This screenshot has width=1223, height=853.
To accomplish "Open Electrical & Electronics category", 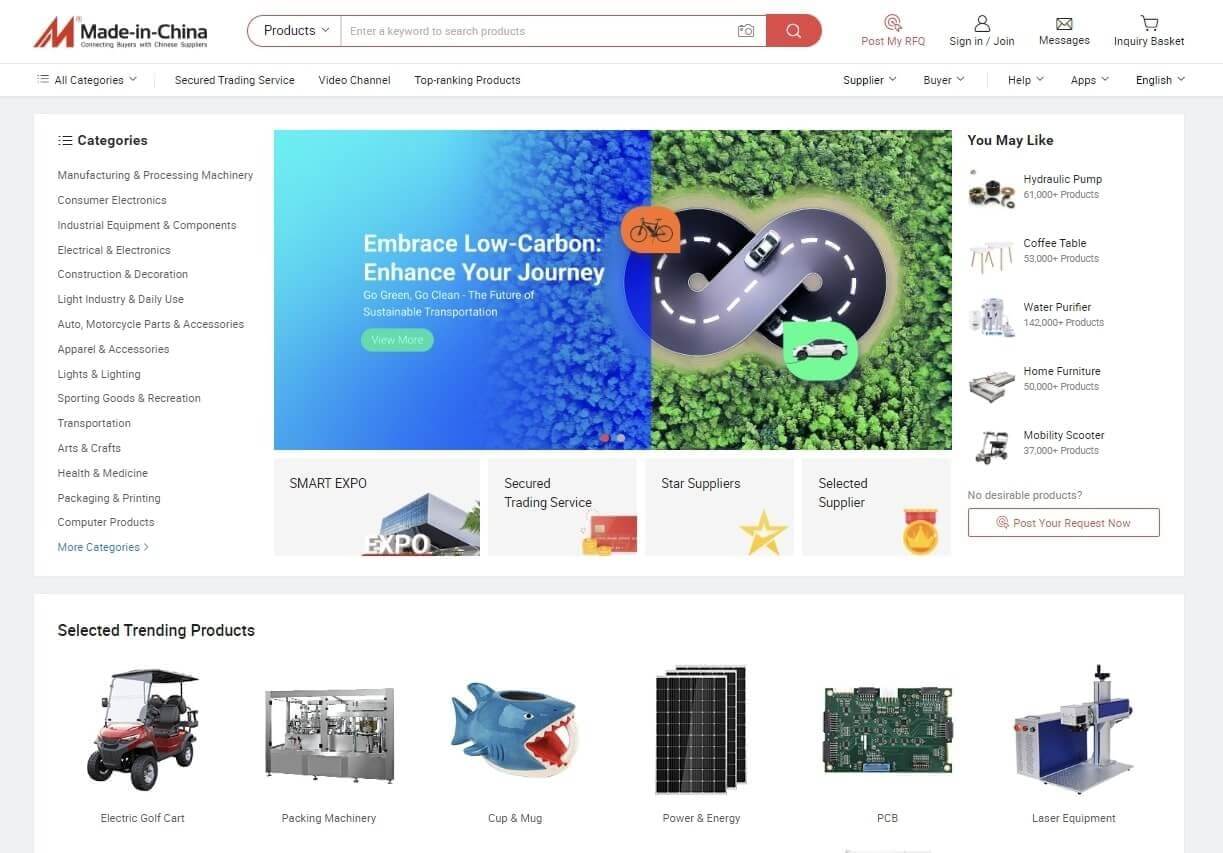I will (114, 250).
